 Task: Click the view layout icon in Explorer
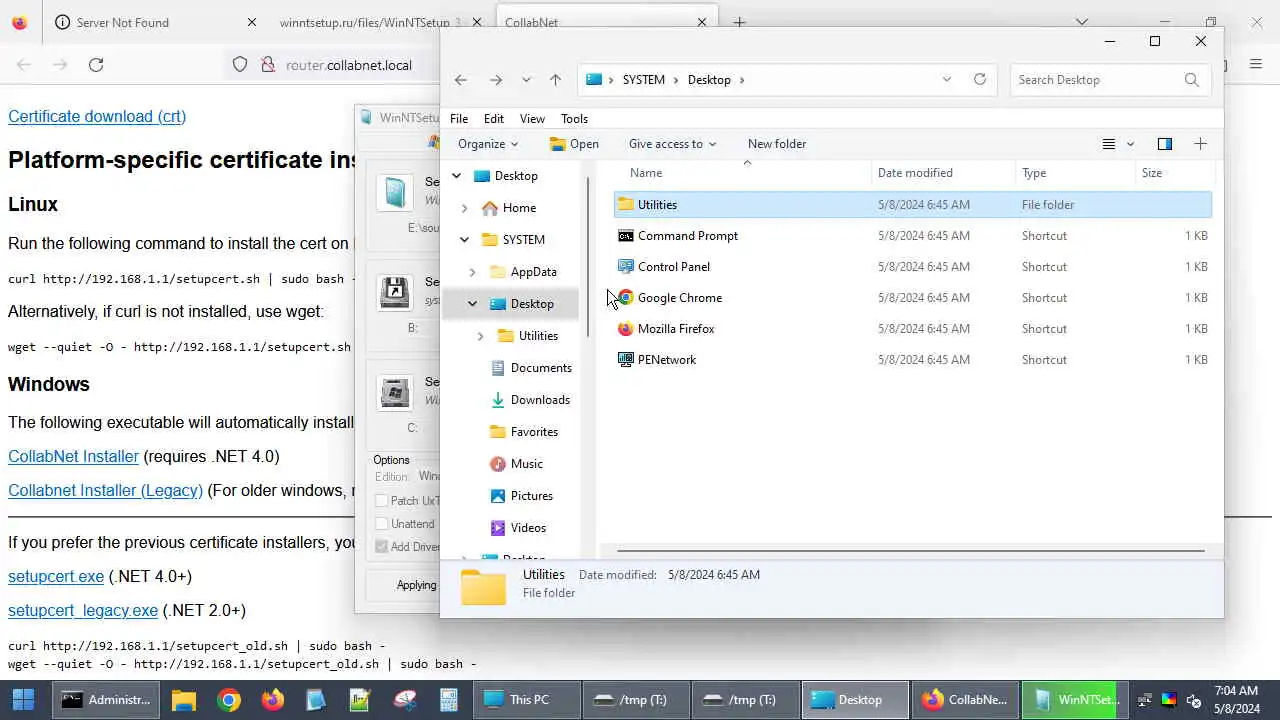point(1109,144)
